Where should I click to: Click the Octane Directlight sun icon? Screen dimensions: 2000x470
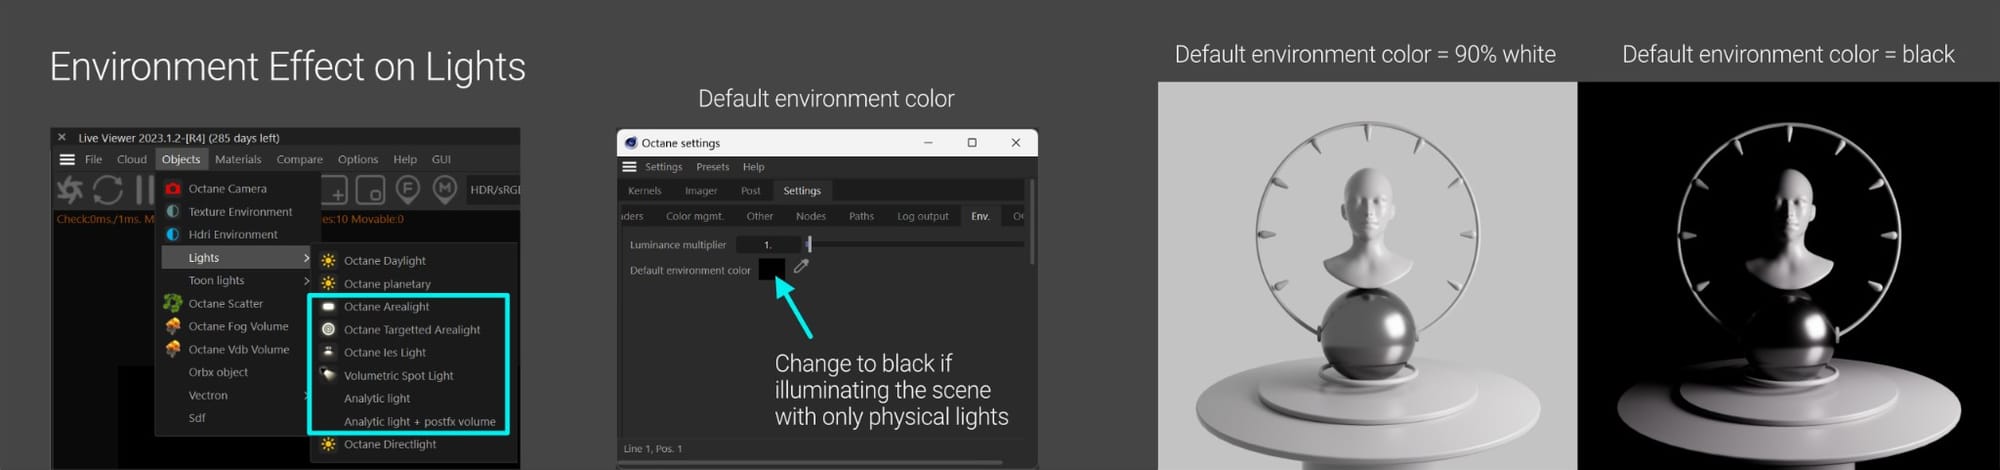(x=328, y=444)
